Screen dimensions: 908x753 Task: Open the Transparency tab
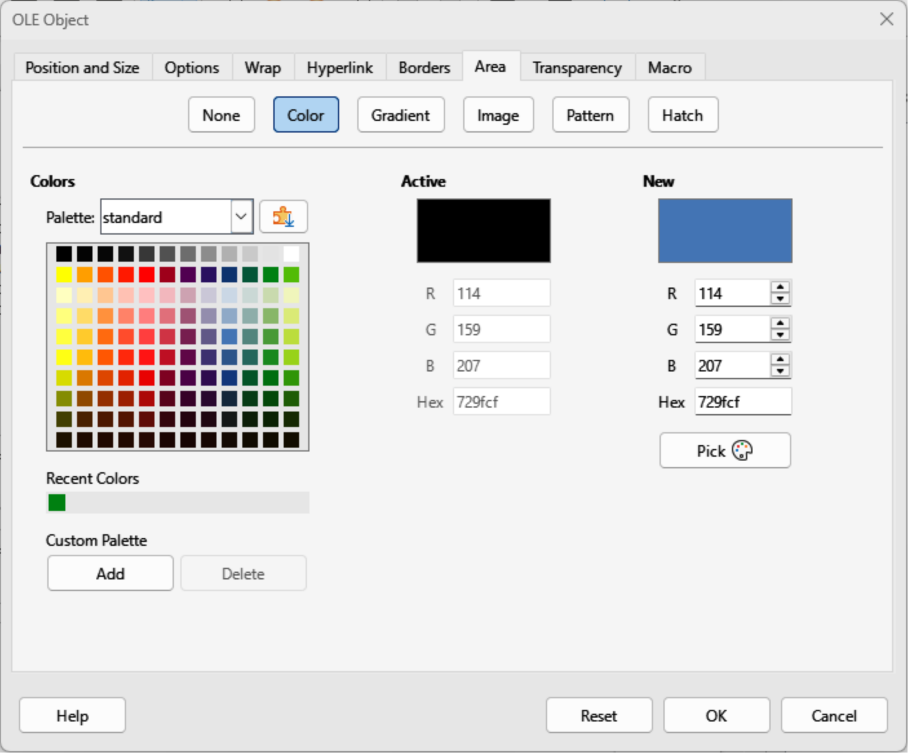pyautogui.click(x=576, y=68)
